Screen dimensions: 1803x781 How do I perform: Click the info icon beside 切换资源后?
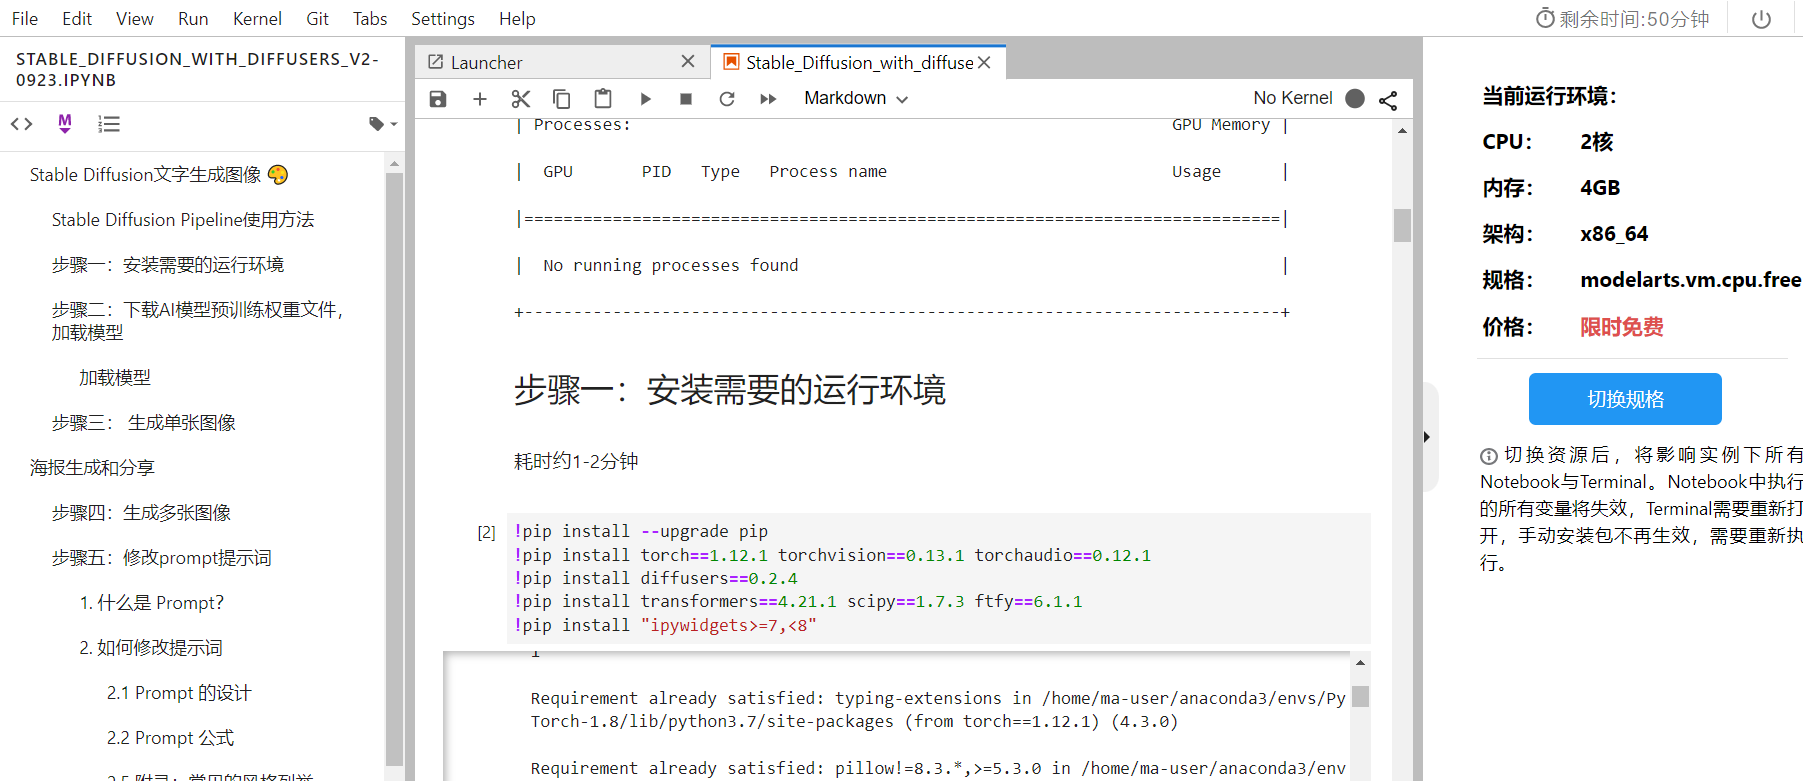[x=1489, y=456]
